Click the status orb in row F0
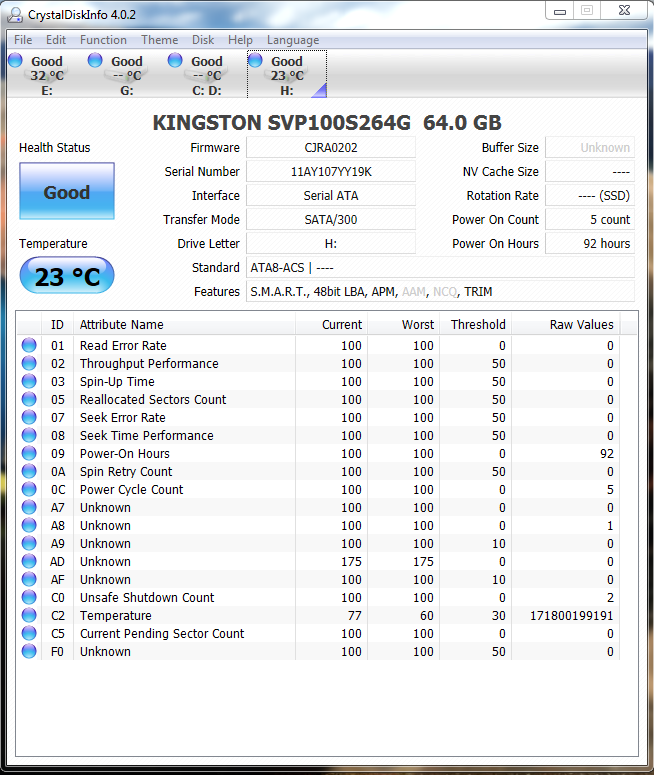 click(x=29, y=651)
